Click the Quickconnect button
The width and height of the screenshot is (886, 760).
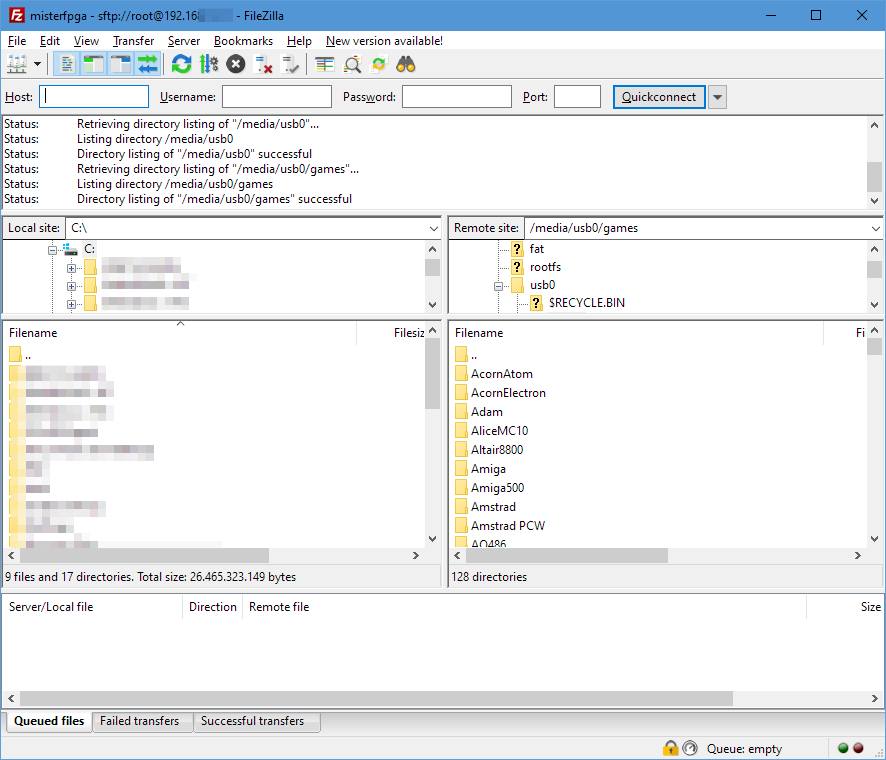659,97
